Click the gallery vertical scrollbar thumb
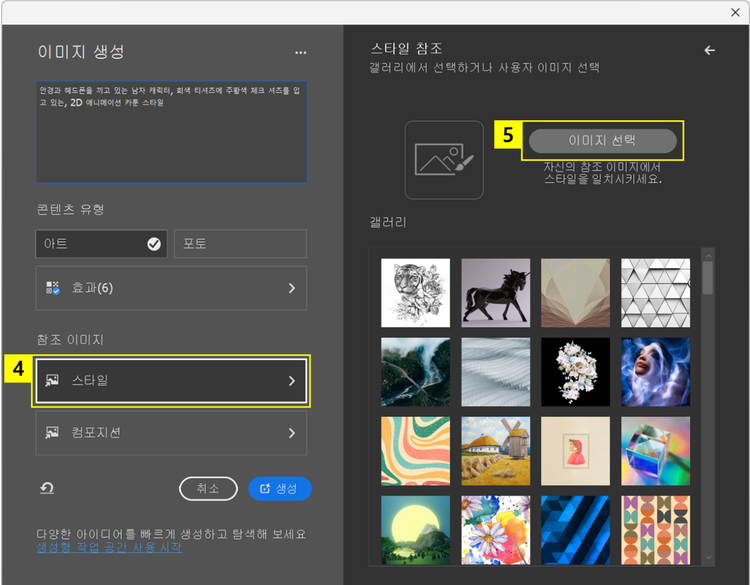750x585 pixels. (708, 278)
